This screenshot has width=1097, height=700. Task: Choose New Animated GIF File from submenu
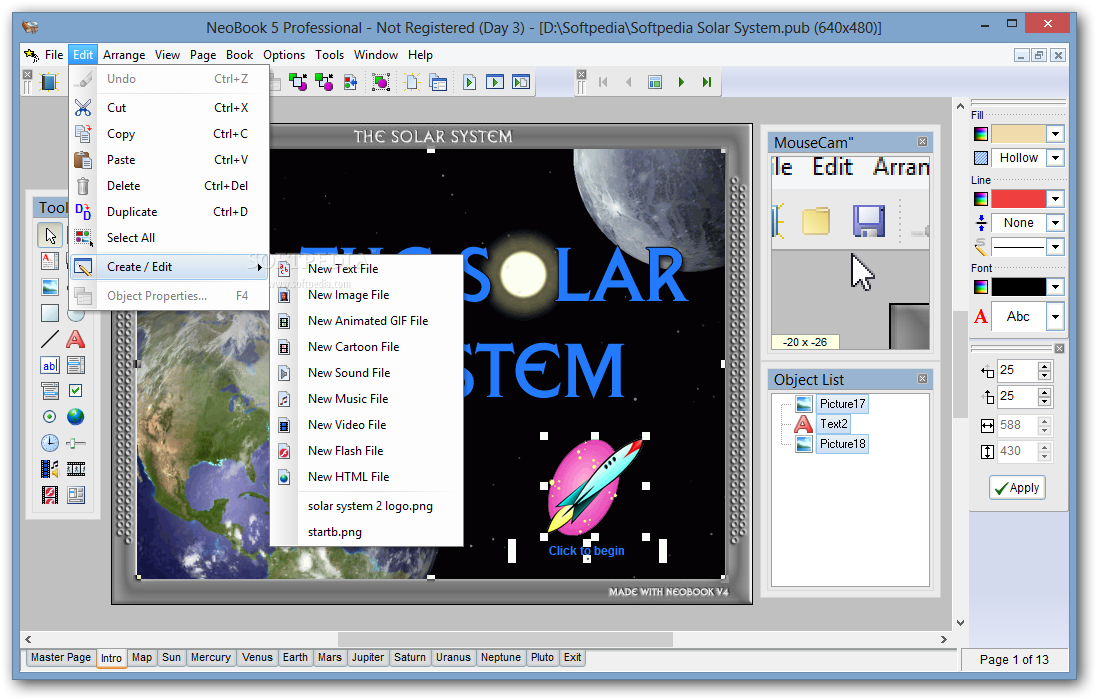(367, 321)
